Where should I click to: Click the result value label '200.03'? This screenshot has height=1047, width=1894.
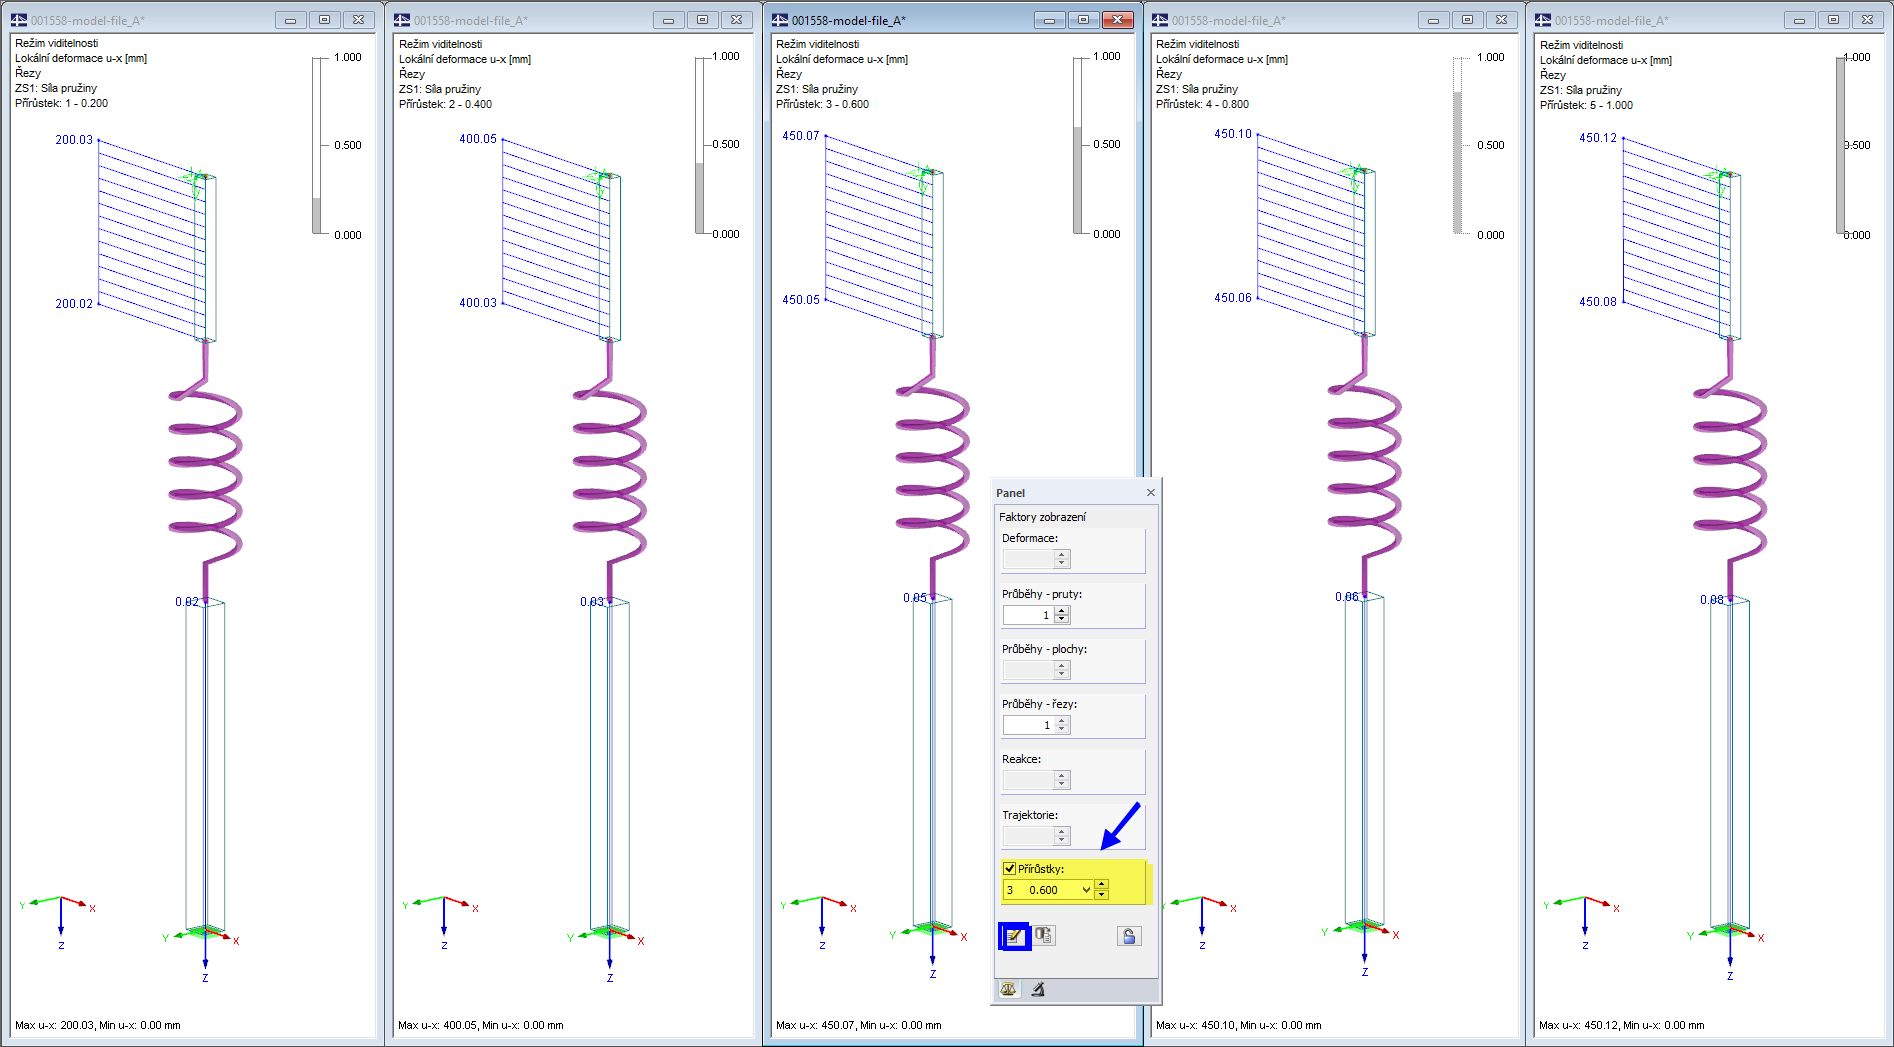pyautogui.click(x=74, y=140)
